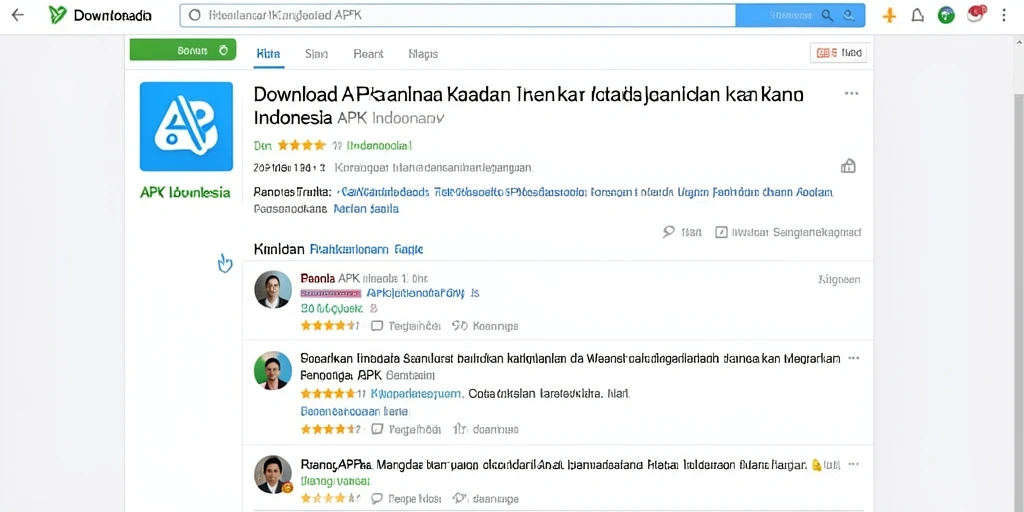Open the first review's blue APK link

(x=423, y=293)
